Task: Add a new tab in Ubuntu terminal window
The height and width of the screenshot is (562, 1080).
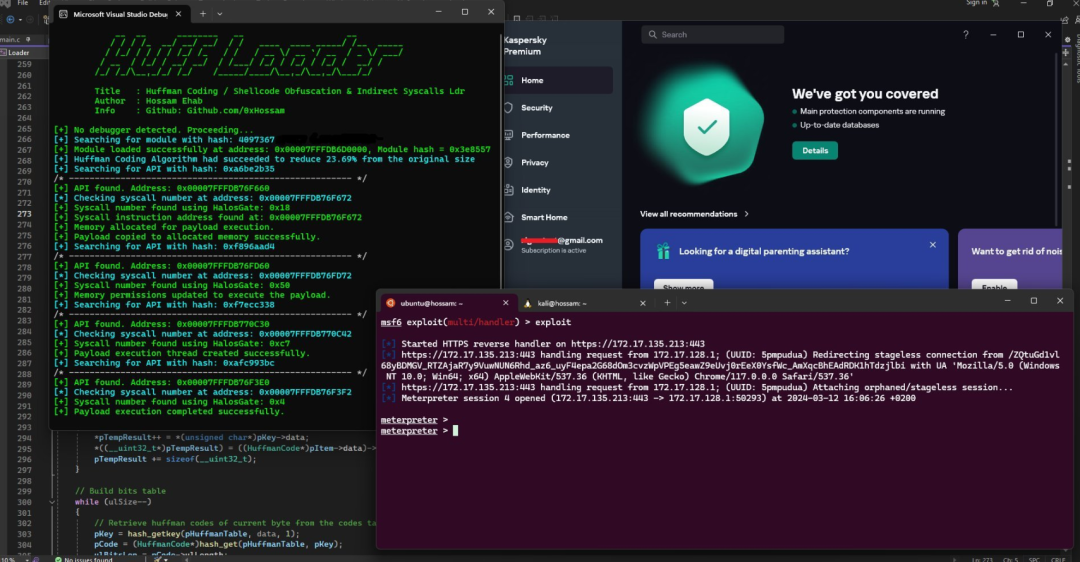Action: click(667, 302)
